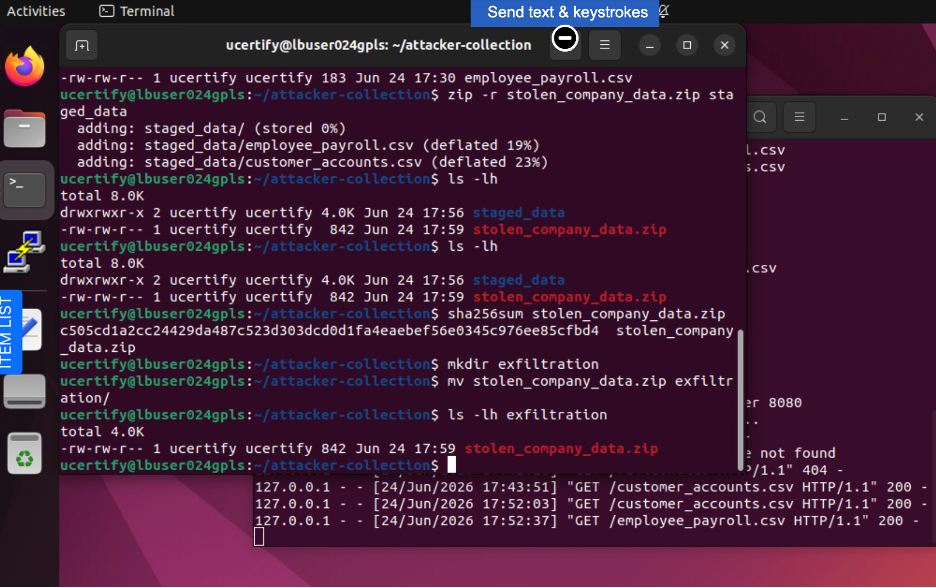Launch the PuTTY-style network terminal dock icon
The height and width of the screenshot is (588, 936).
[24, 252]
